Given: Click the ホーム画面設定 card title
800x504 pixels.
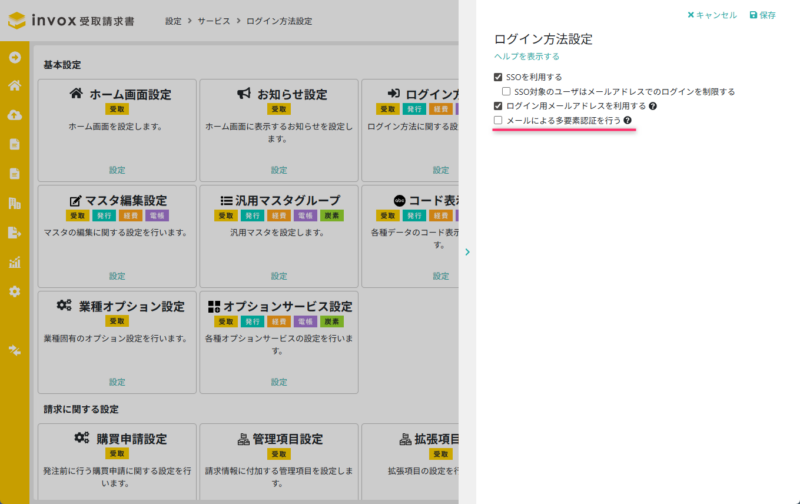Looking at the screenshot, I should pos(131,94).
